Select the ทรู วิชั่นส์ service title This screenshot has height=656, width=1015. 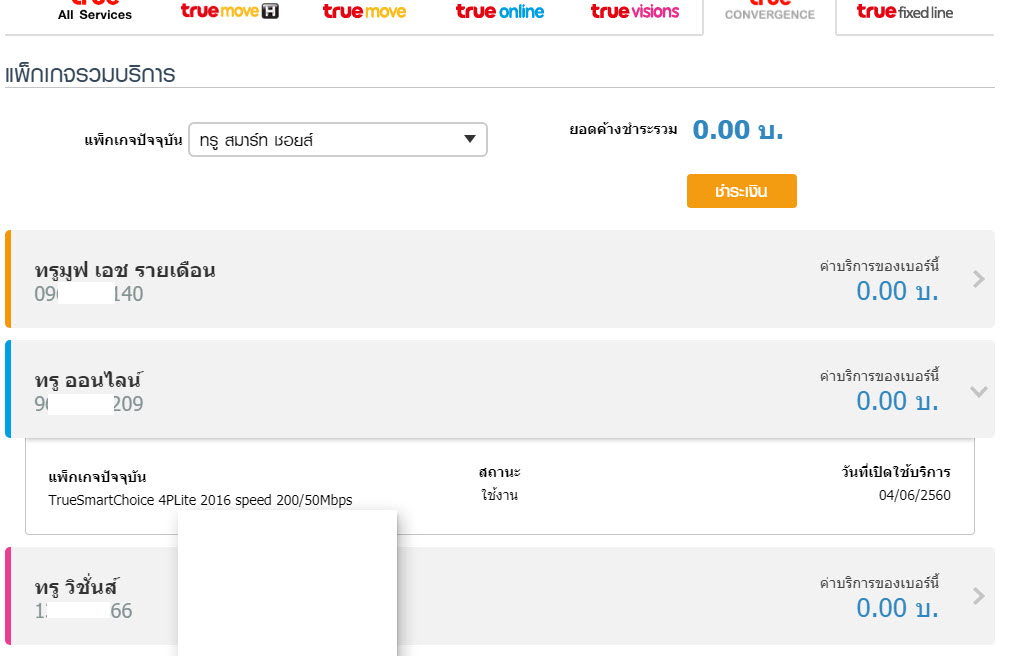coord(76,587)
